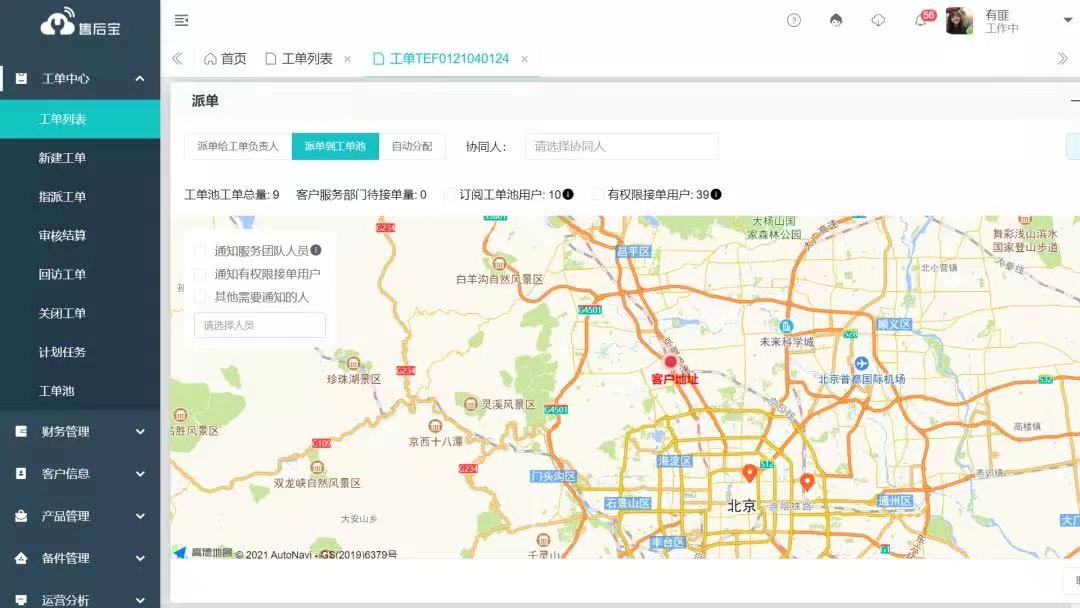Image resolution: width=1080 pixels, height=608 pixels.
Task: Open 指派工单 in the sidebar
Action: pos(62,197)
